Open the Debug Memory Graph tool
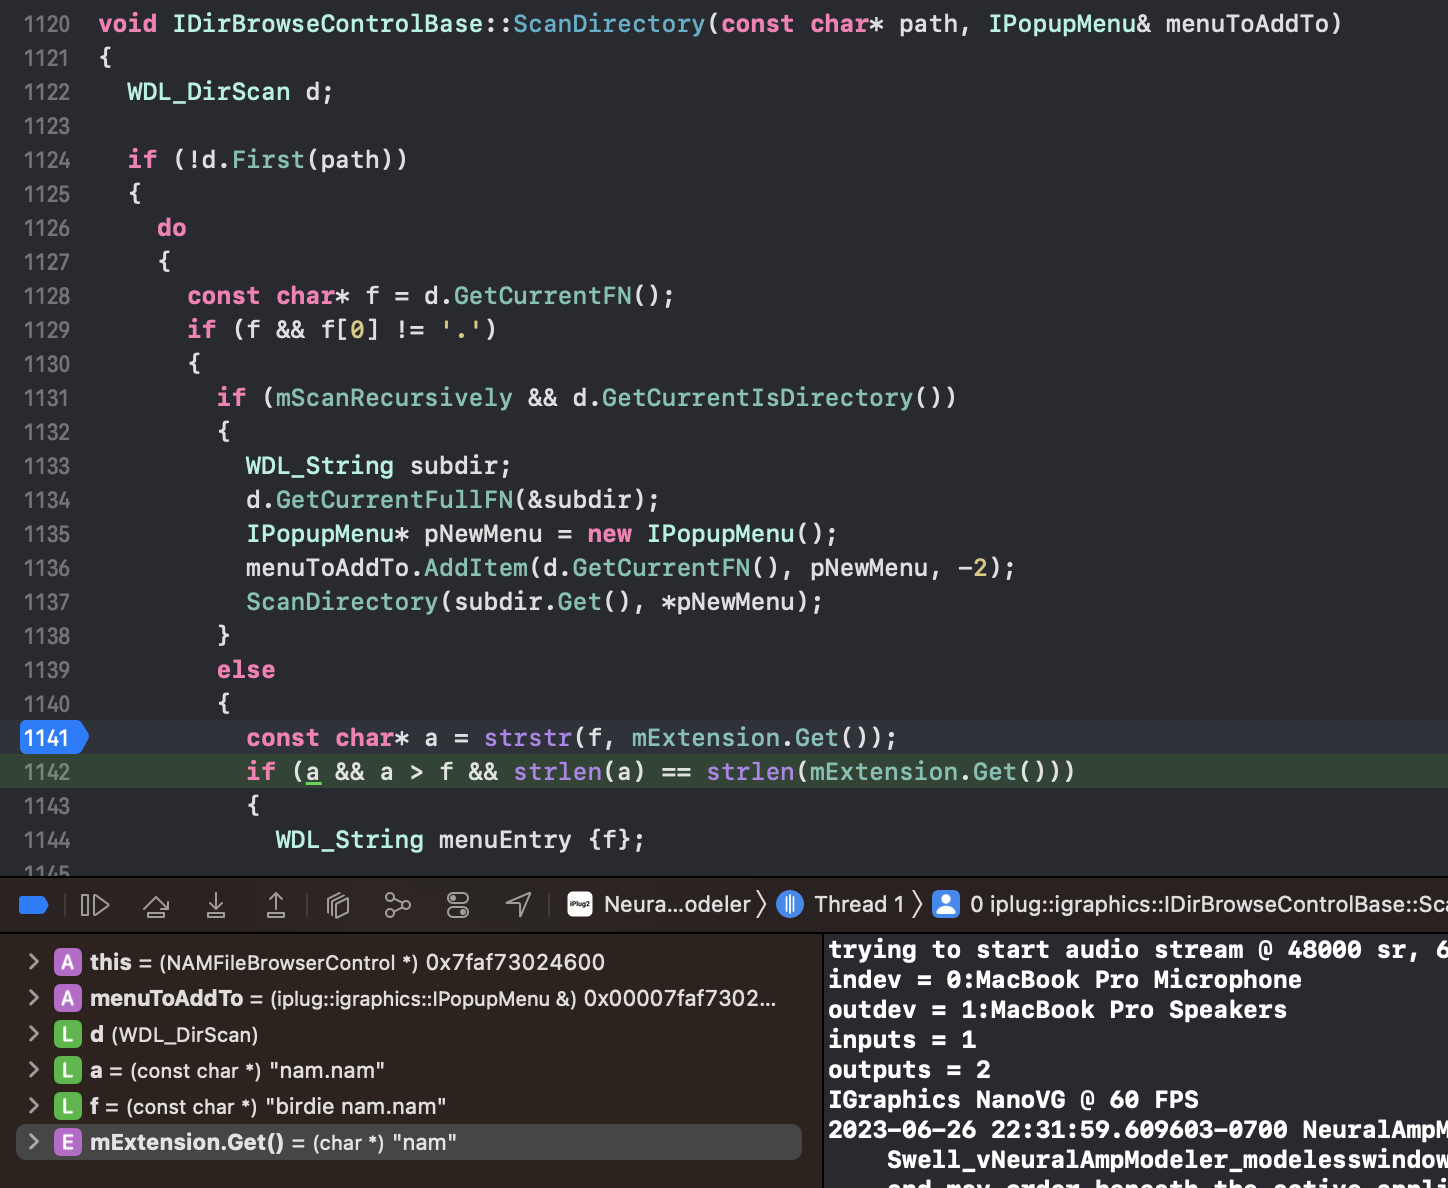1448x1188 pixels. click(x=397, y=904)
